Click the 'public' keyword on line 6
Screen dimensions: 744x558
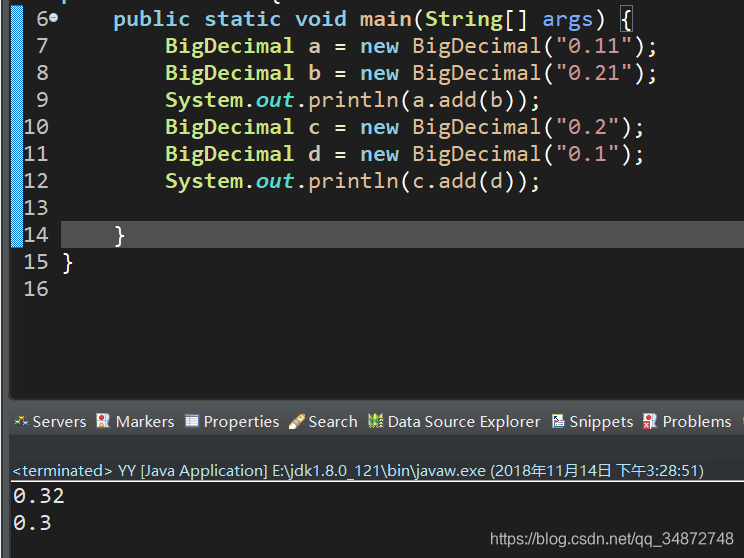[x=151, y=20]
